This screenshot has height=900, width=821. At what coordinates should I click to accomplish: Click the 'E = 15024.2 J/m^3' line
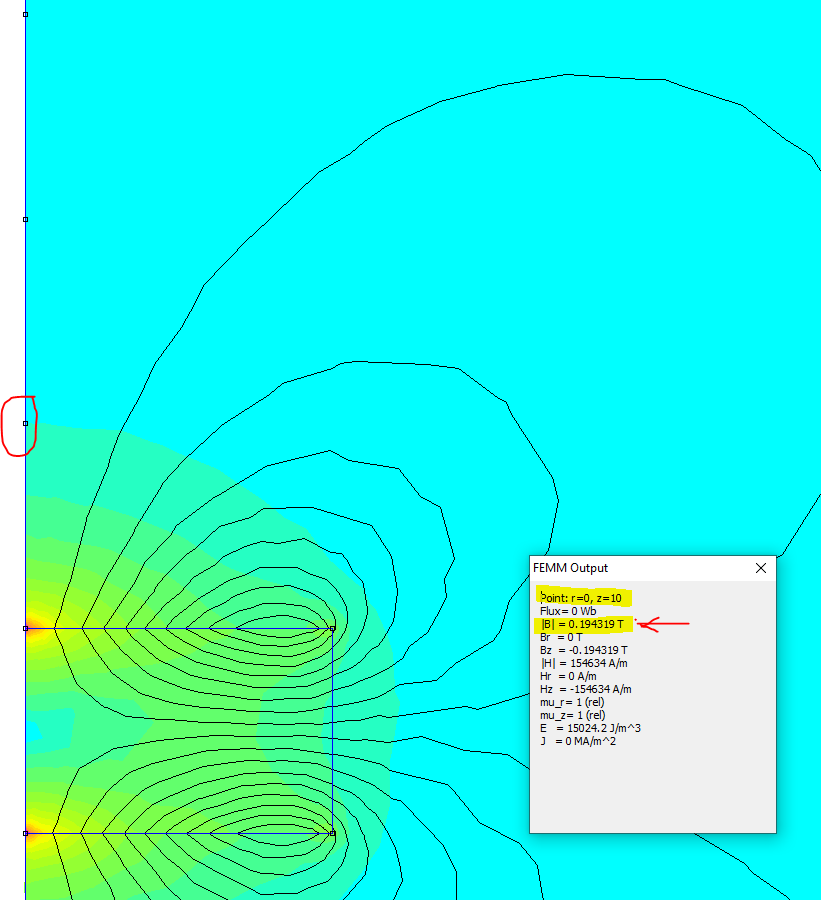pyautogui.click(x=590, y=728)
